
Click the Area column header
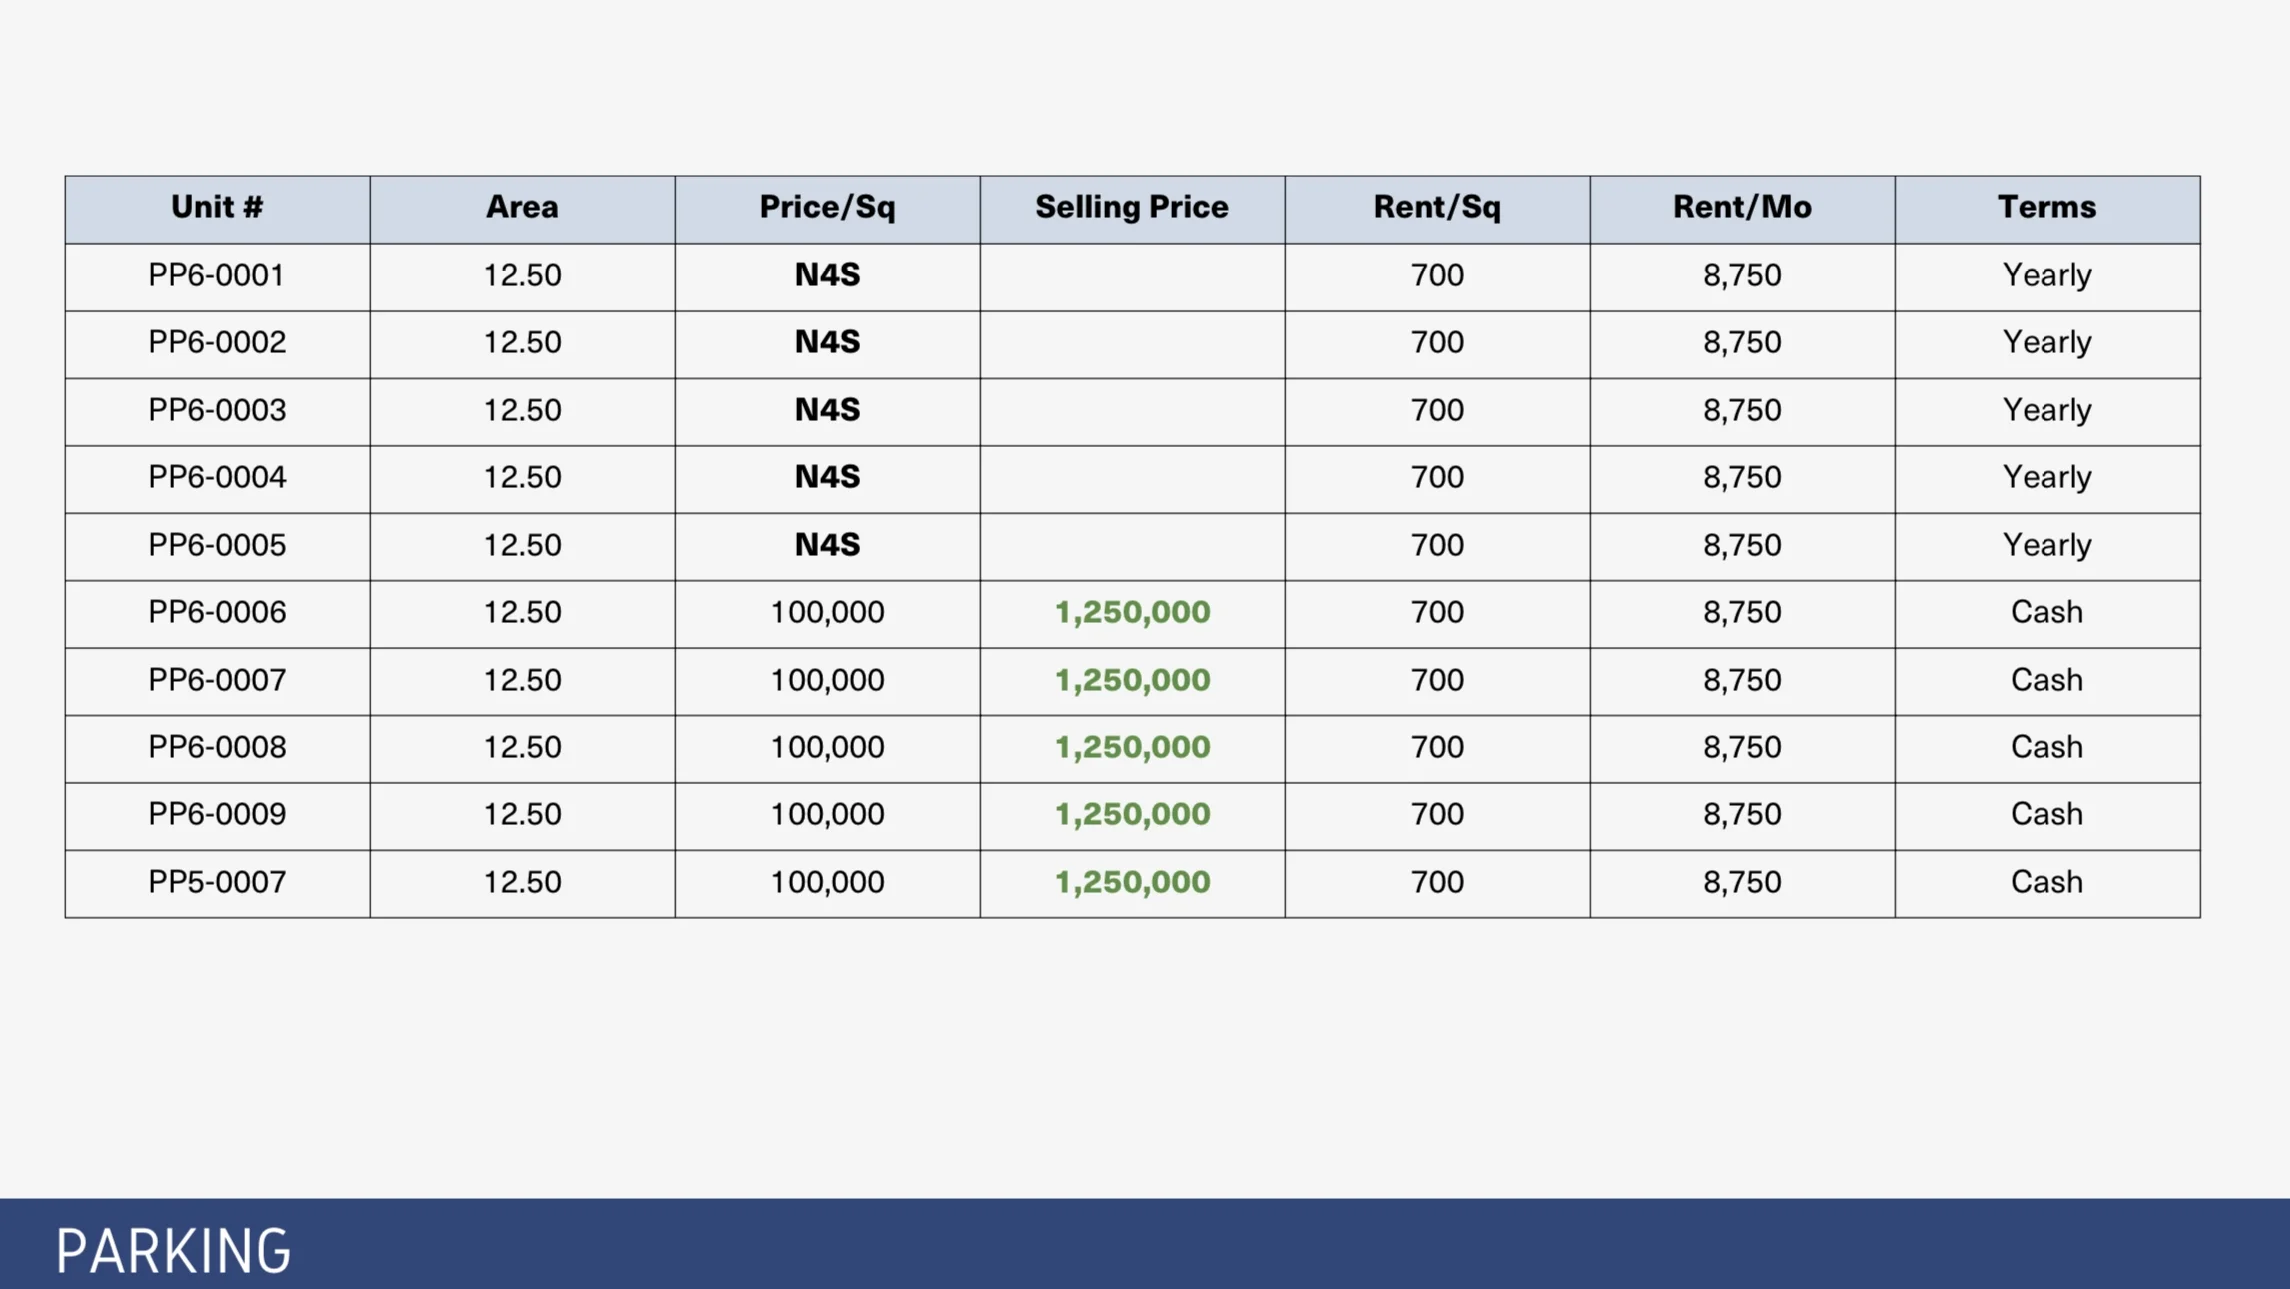tap(522, 208)
